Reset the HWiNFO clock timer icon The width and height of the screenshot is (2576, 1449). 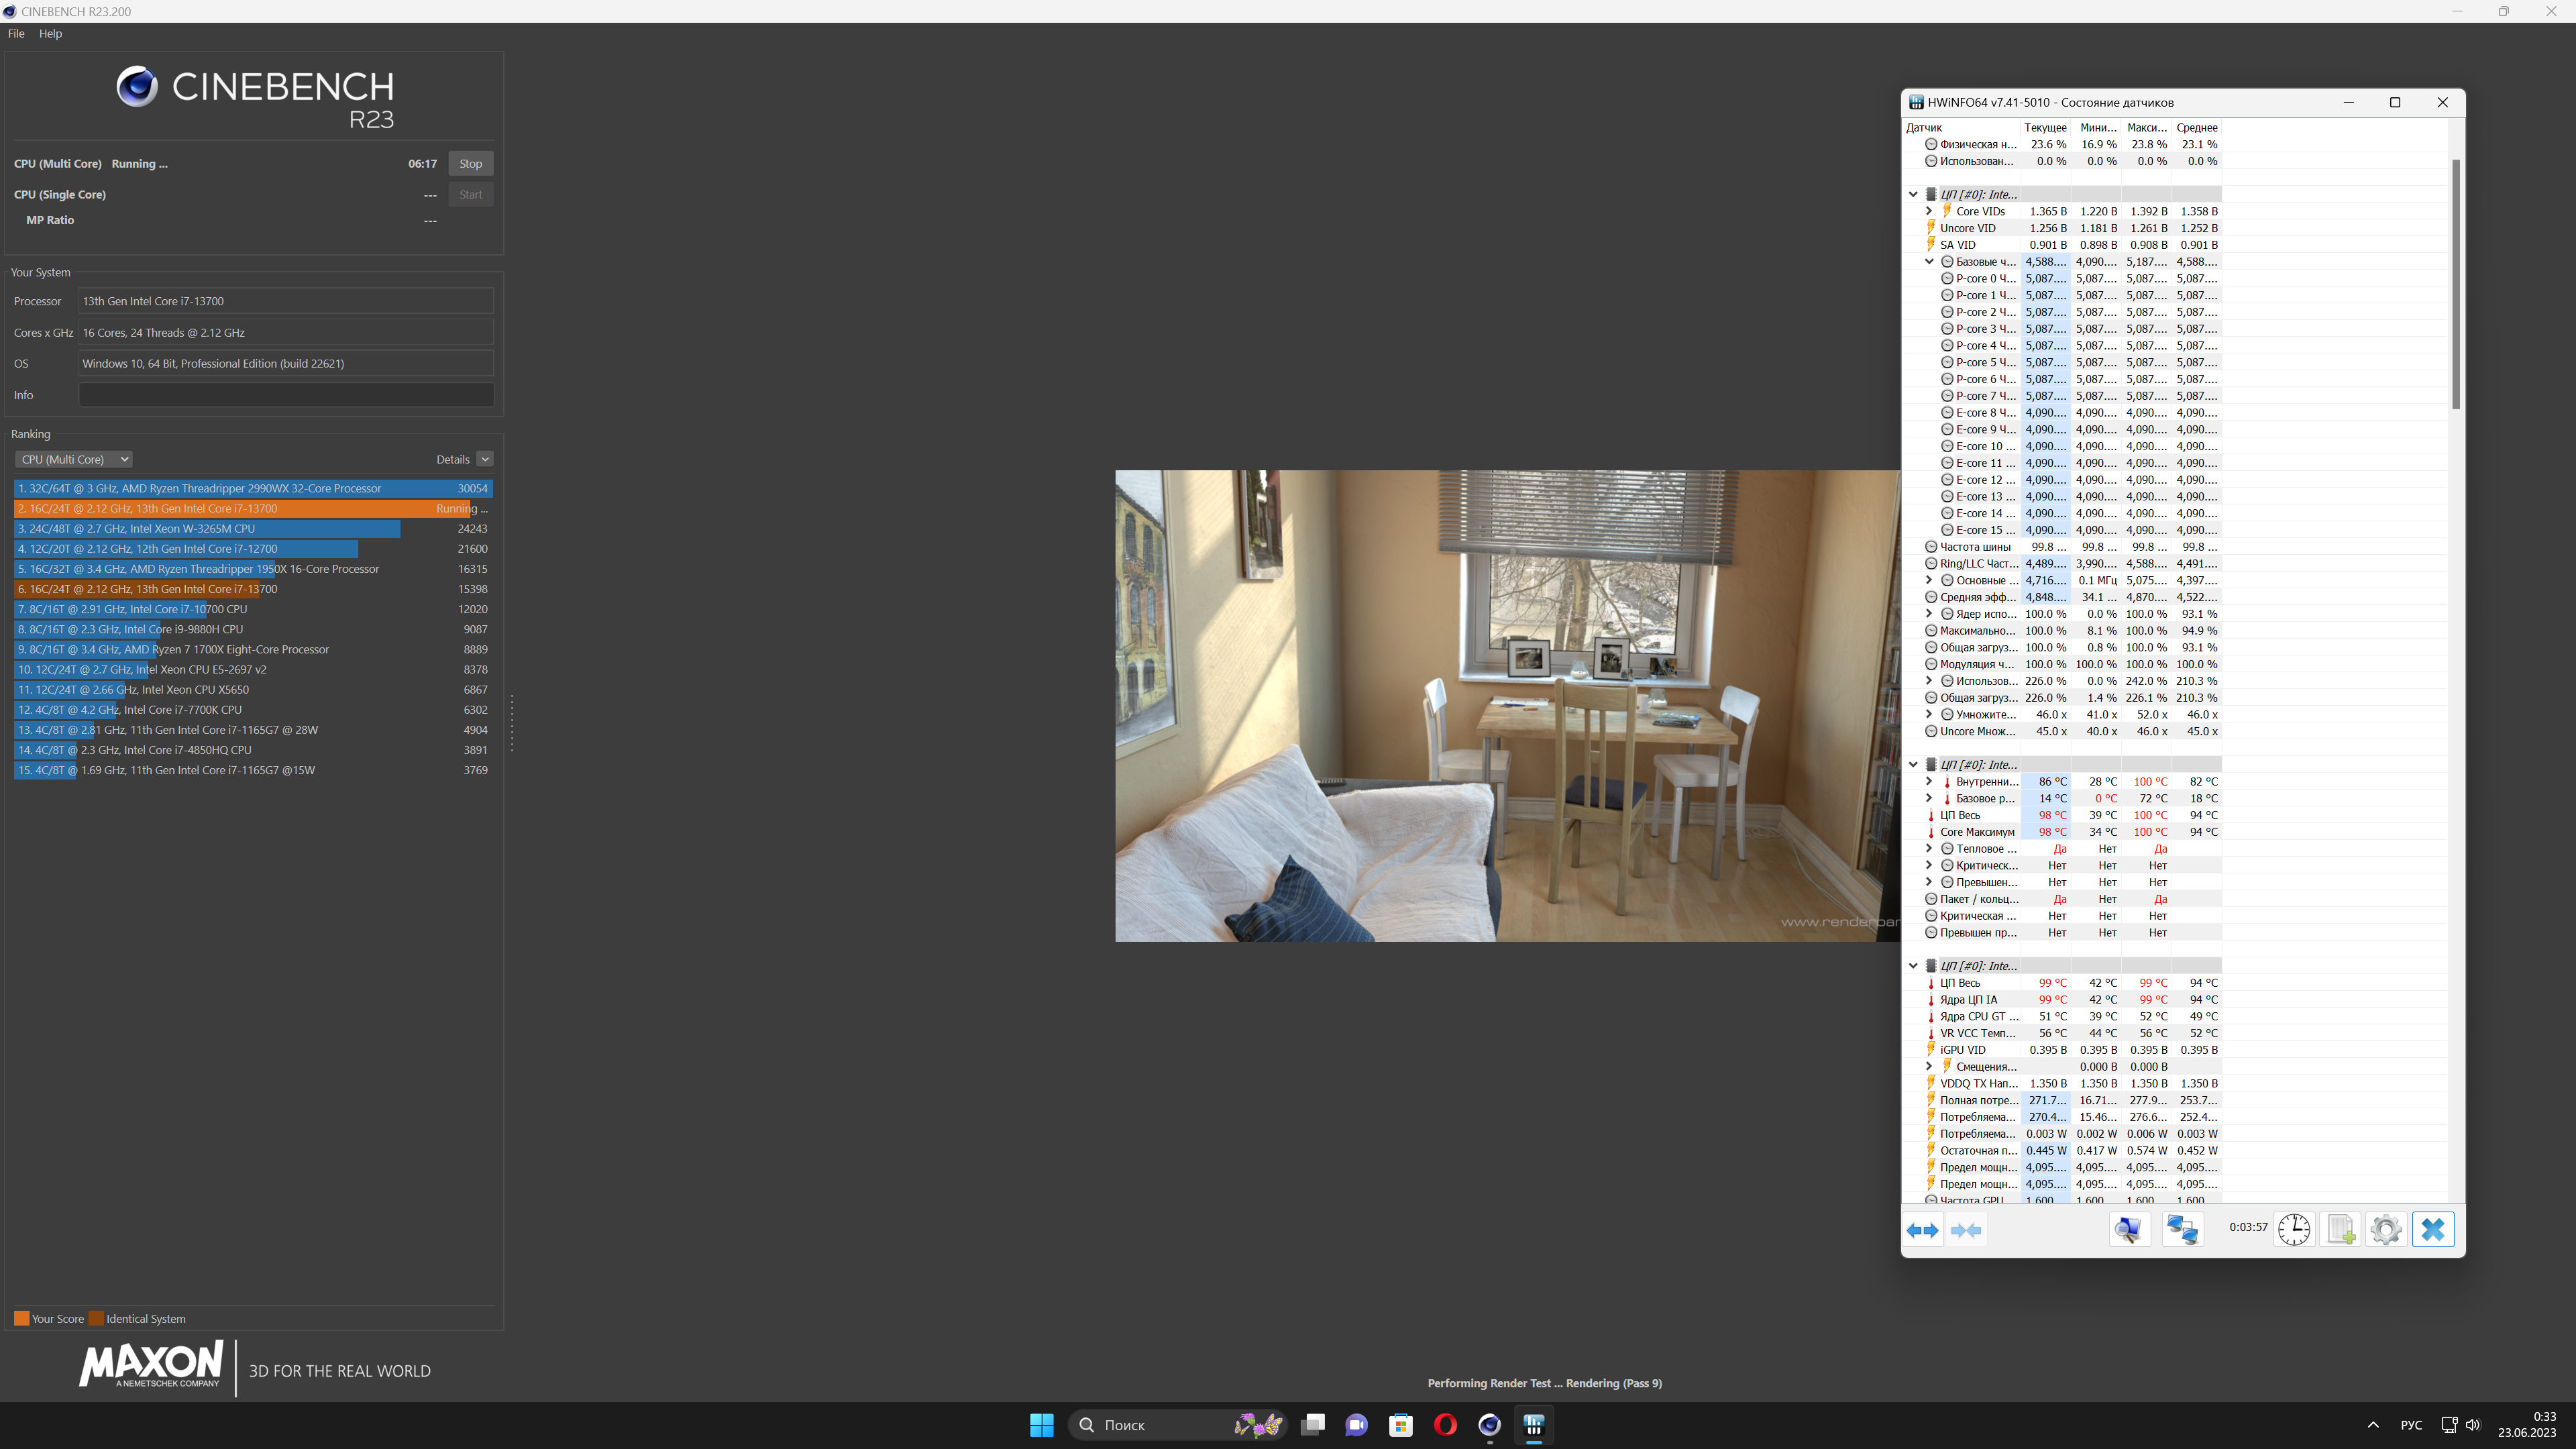[x=2294, y=1230]
